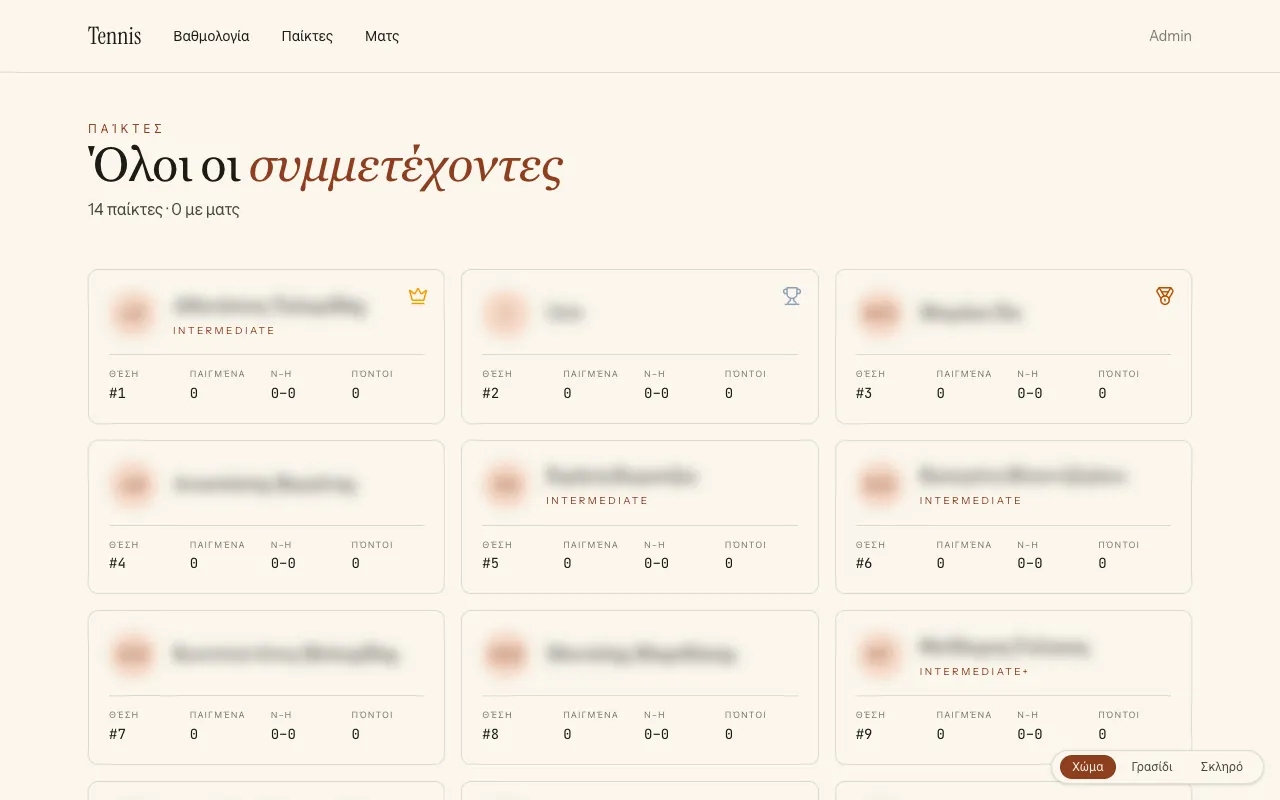
Task: Go home via the Tennis logo
Action: (x=115, y=36)
